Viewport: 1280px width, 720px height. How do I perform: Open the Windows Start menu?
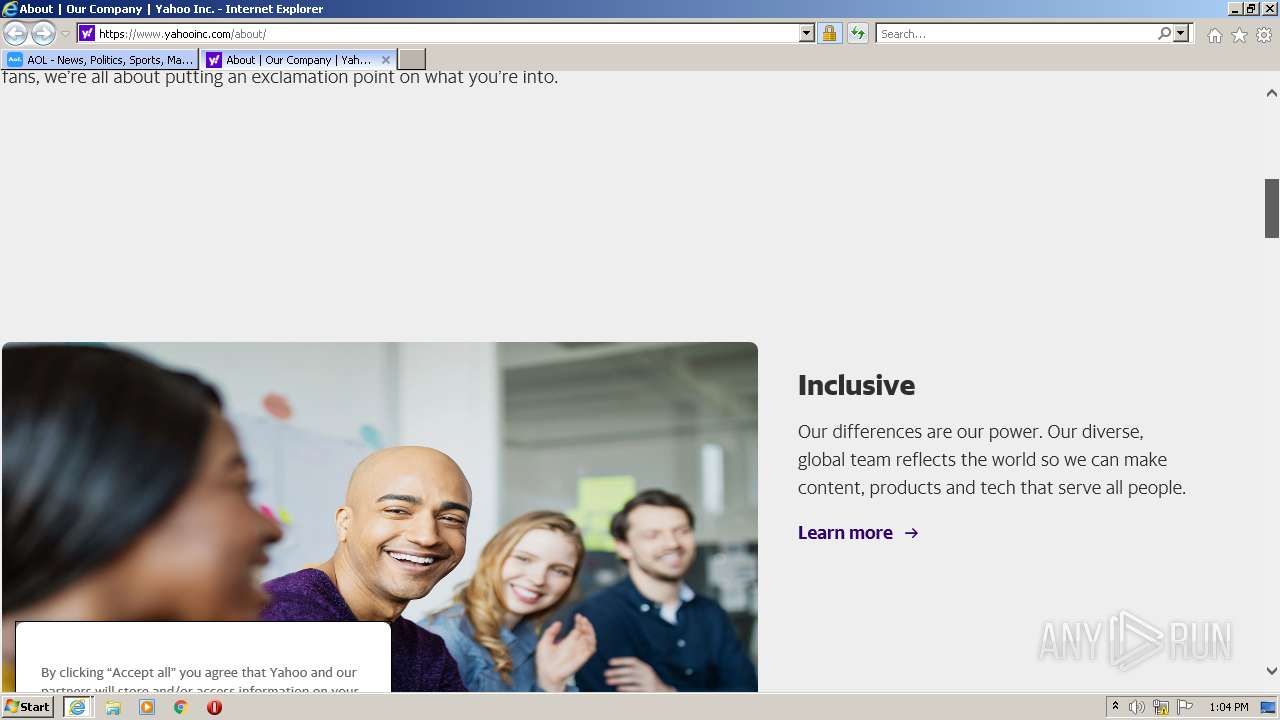(27, 707)
